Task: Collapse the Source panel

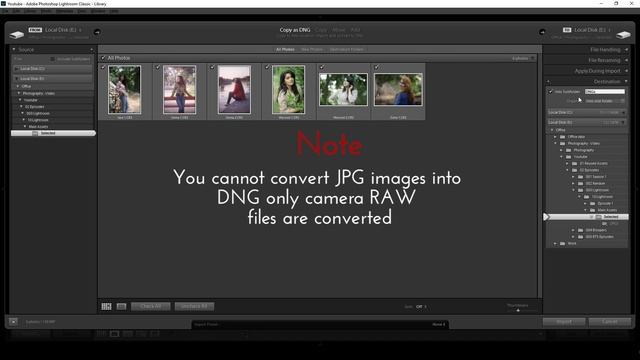Action: coord(14,50)
